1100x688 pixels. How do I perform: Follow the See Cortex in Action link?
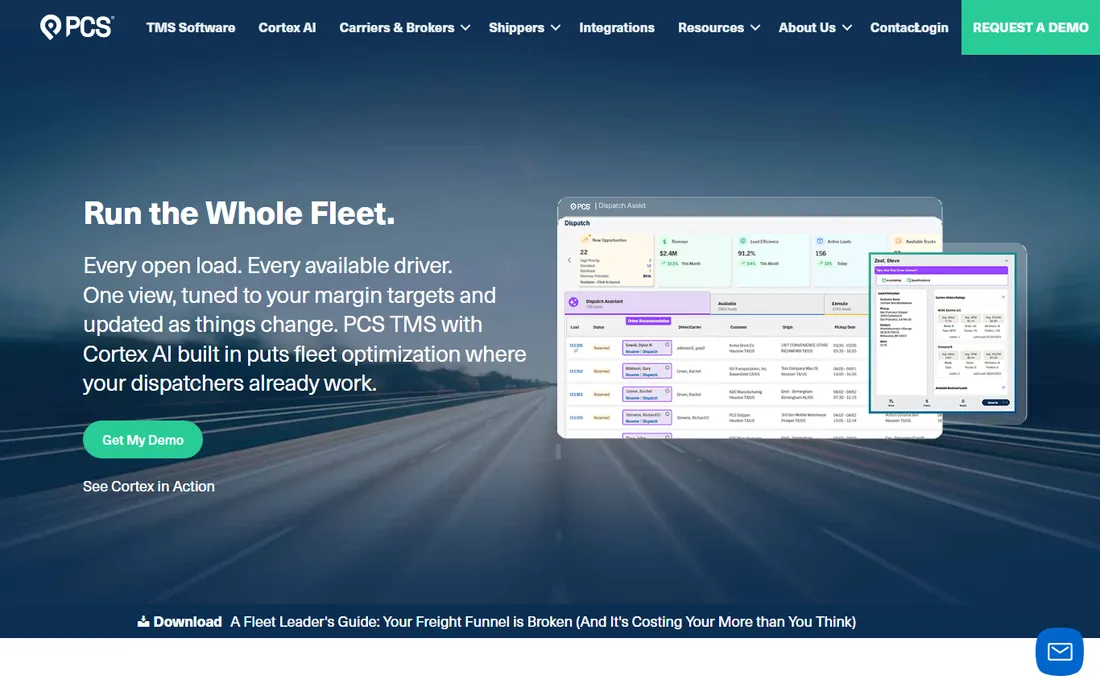point(149,487)
